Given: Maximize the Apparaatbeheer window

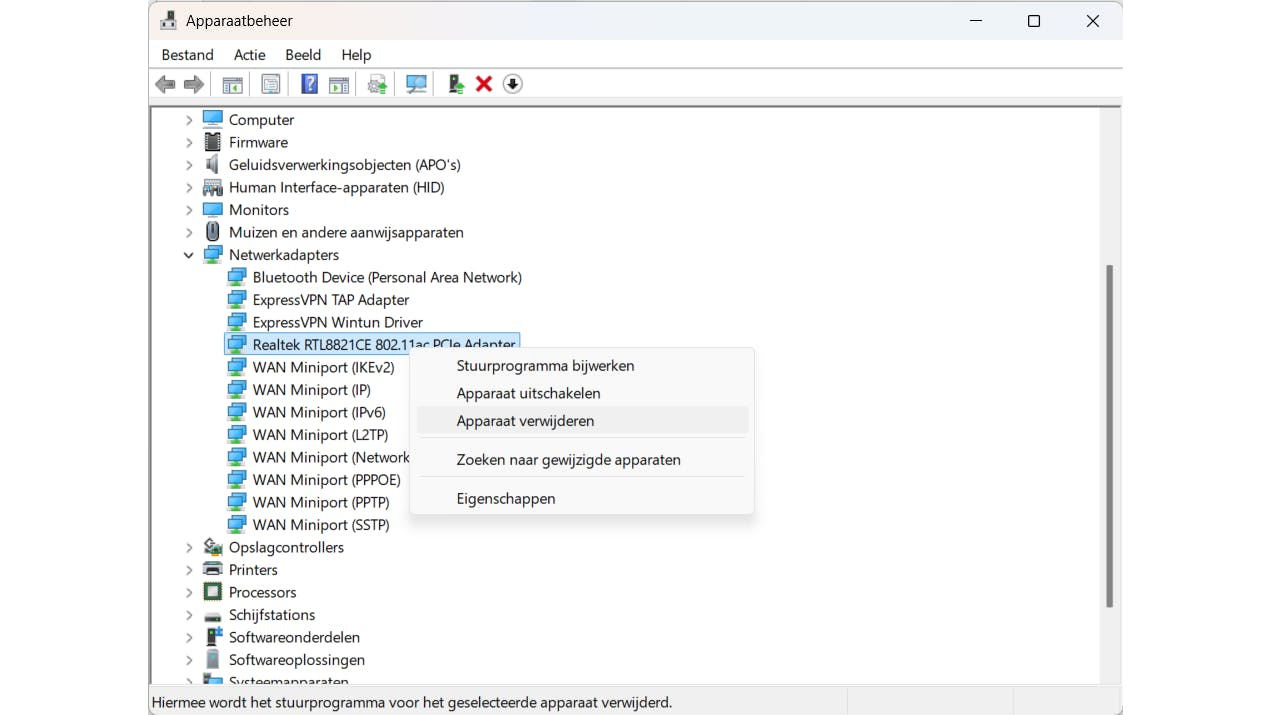Looking at the screenshot, I should tap(1034, 21).
